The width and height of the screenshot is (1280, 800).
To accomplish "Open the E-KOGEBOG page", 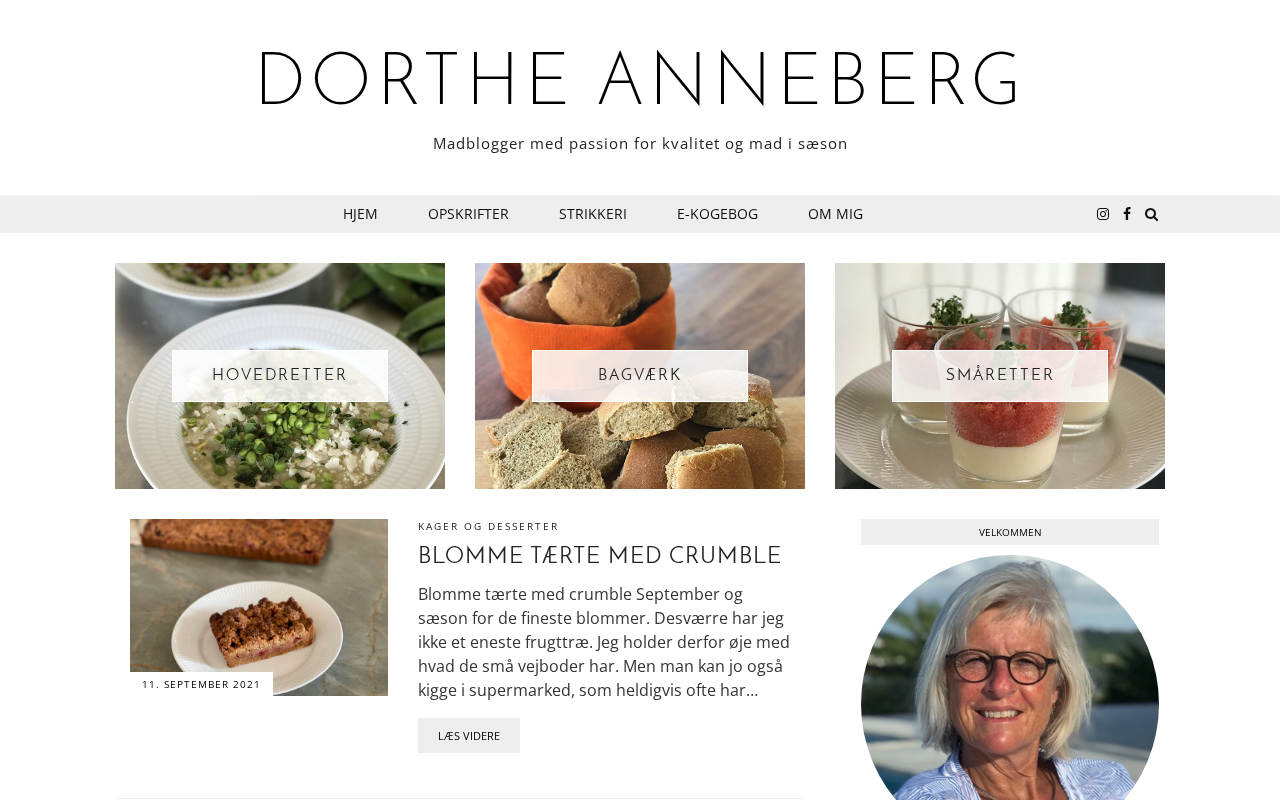I will click(717, 214).
